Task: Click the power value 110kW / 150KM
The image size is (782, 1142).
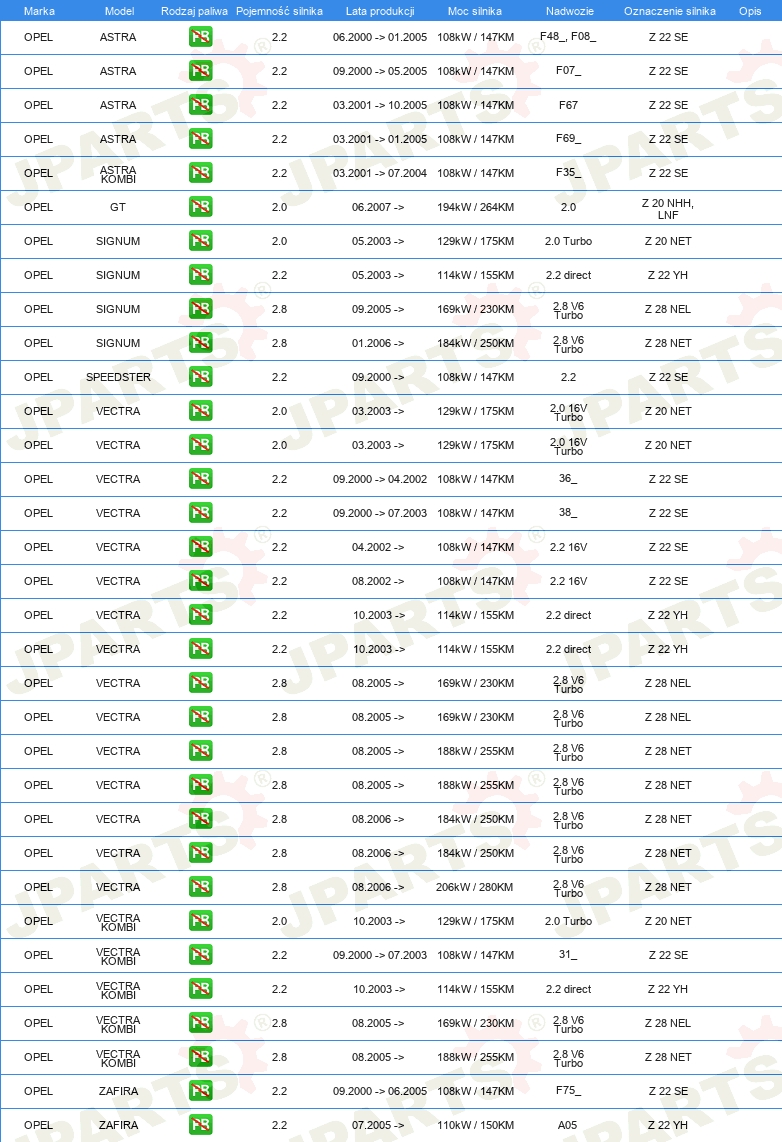Action: click(x=475, y=1125)
